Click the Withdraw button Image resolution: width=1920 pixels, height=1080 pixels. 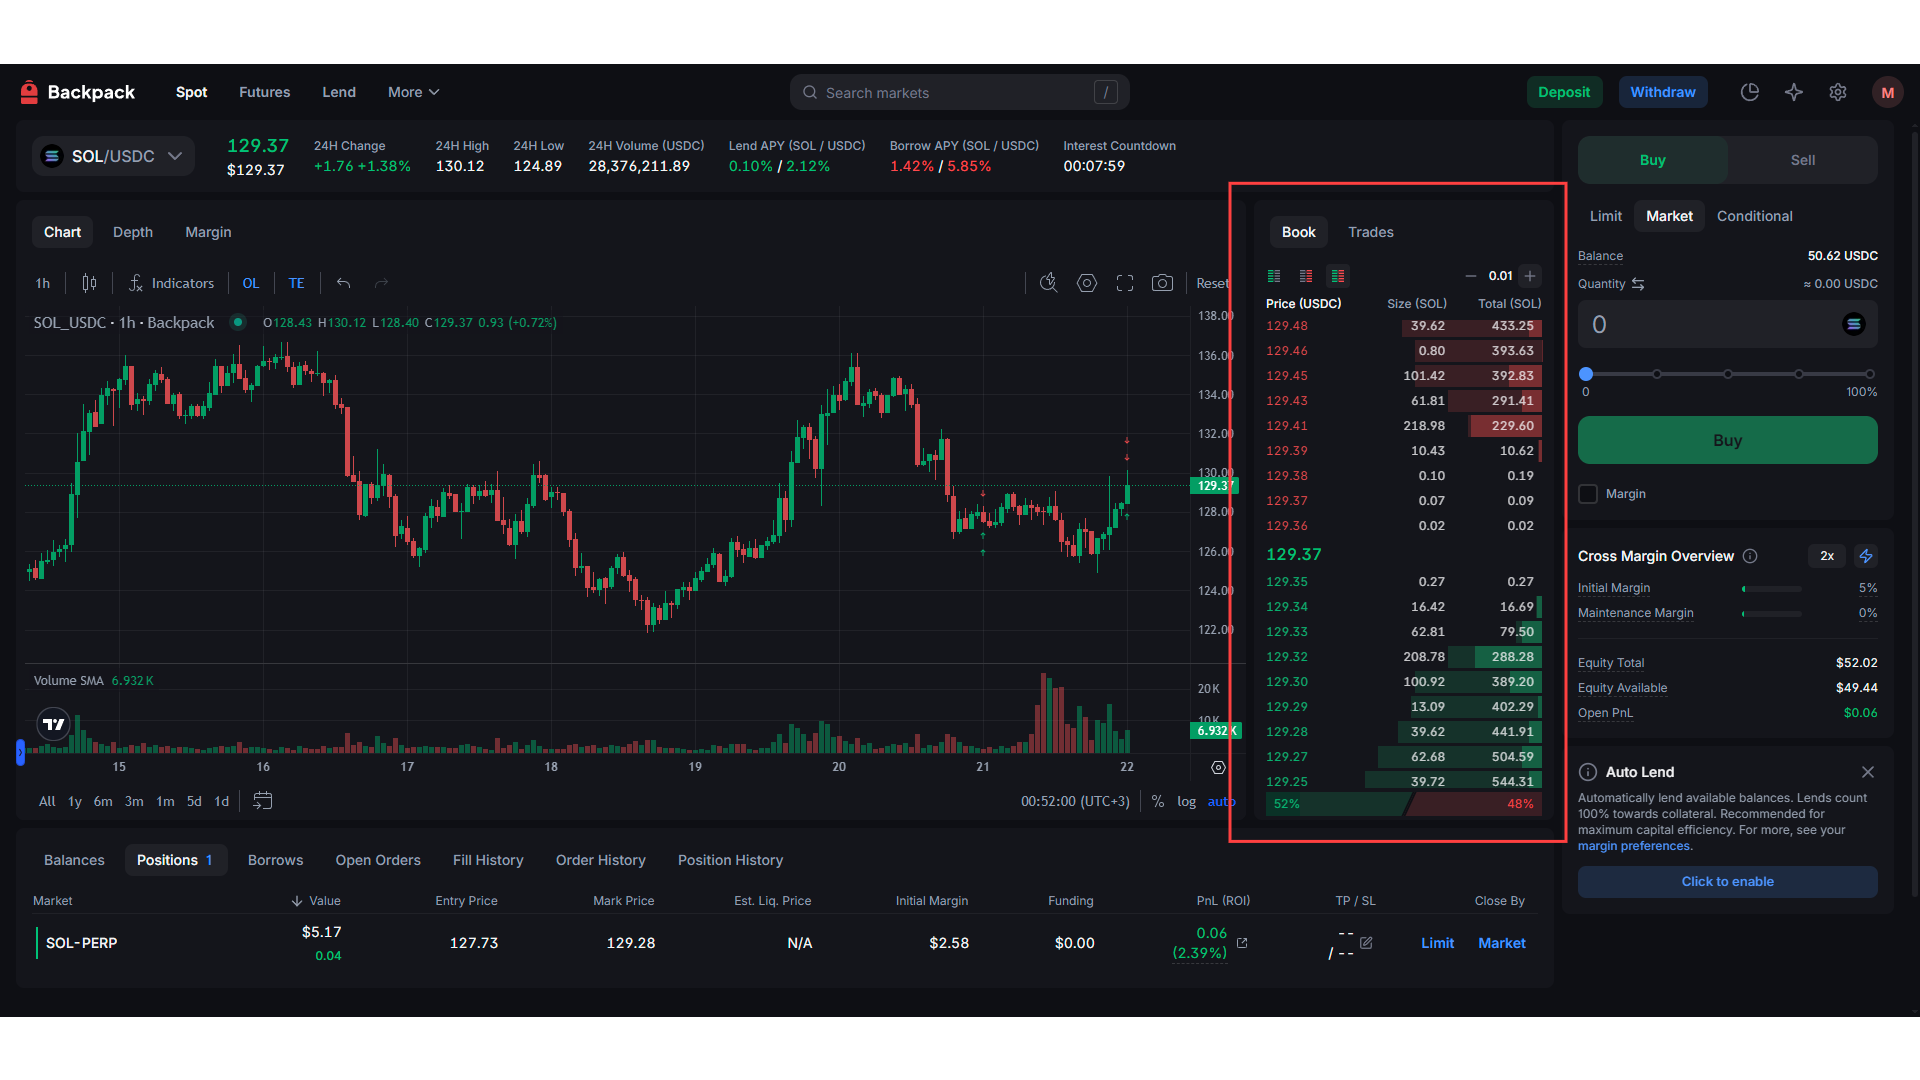click(x=1663, y=92)
